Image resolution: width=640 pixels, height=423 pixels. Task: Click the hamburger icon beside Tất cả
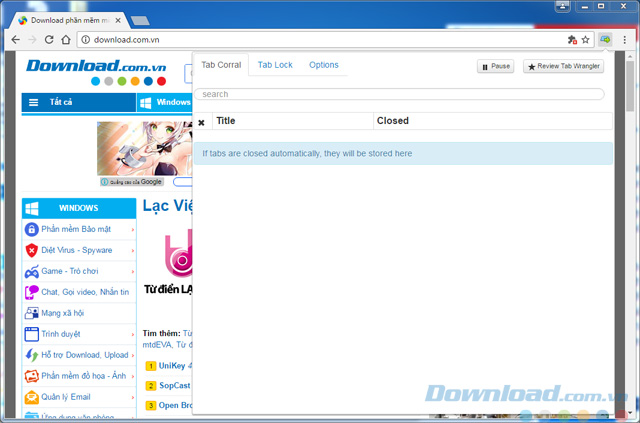point(33,102)
